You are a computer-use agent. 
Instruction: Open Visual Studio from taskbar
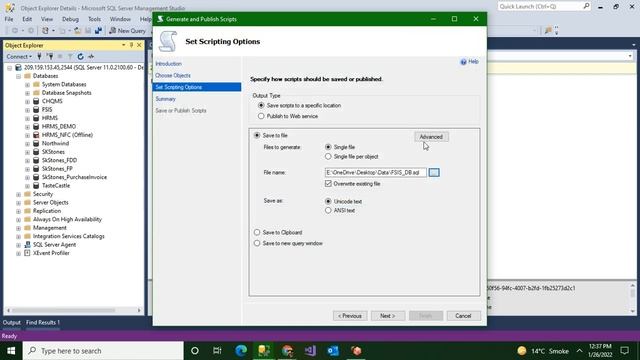tap(310, 351)
